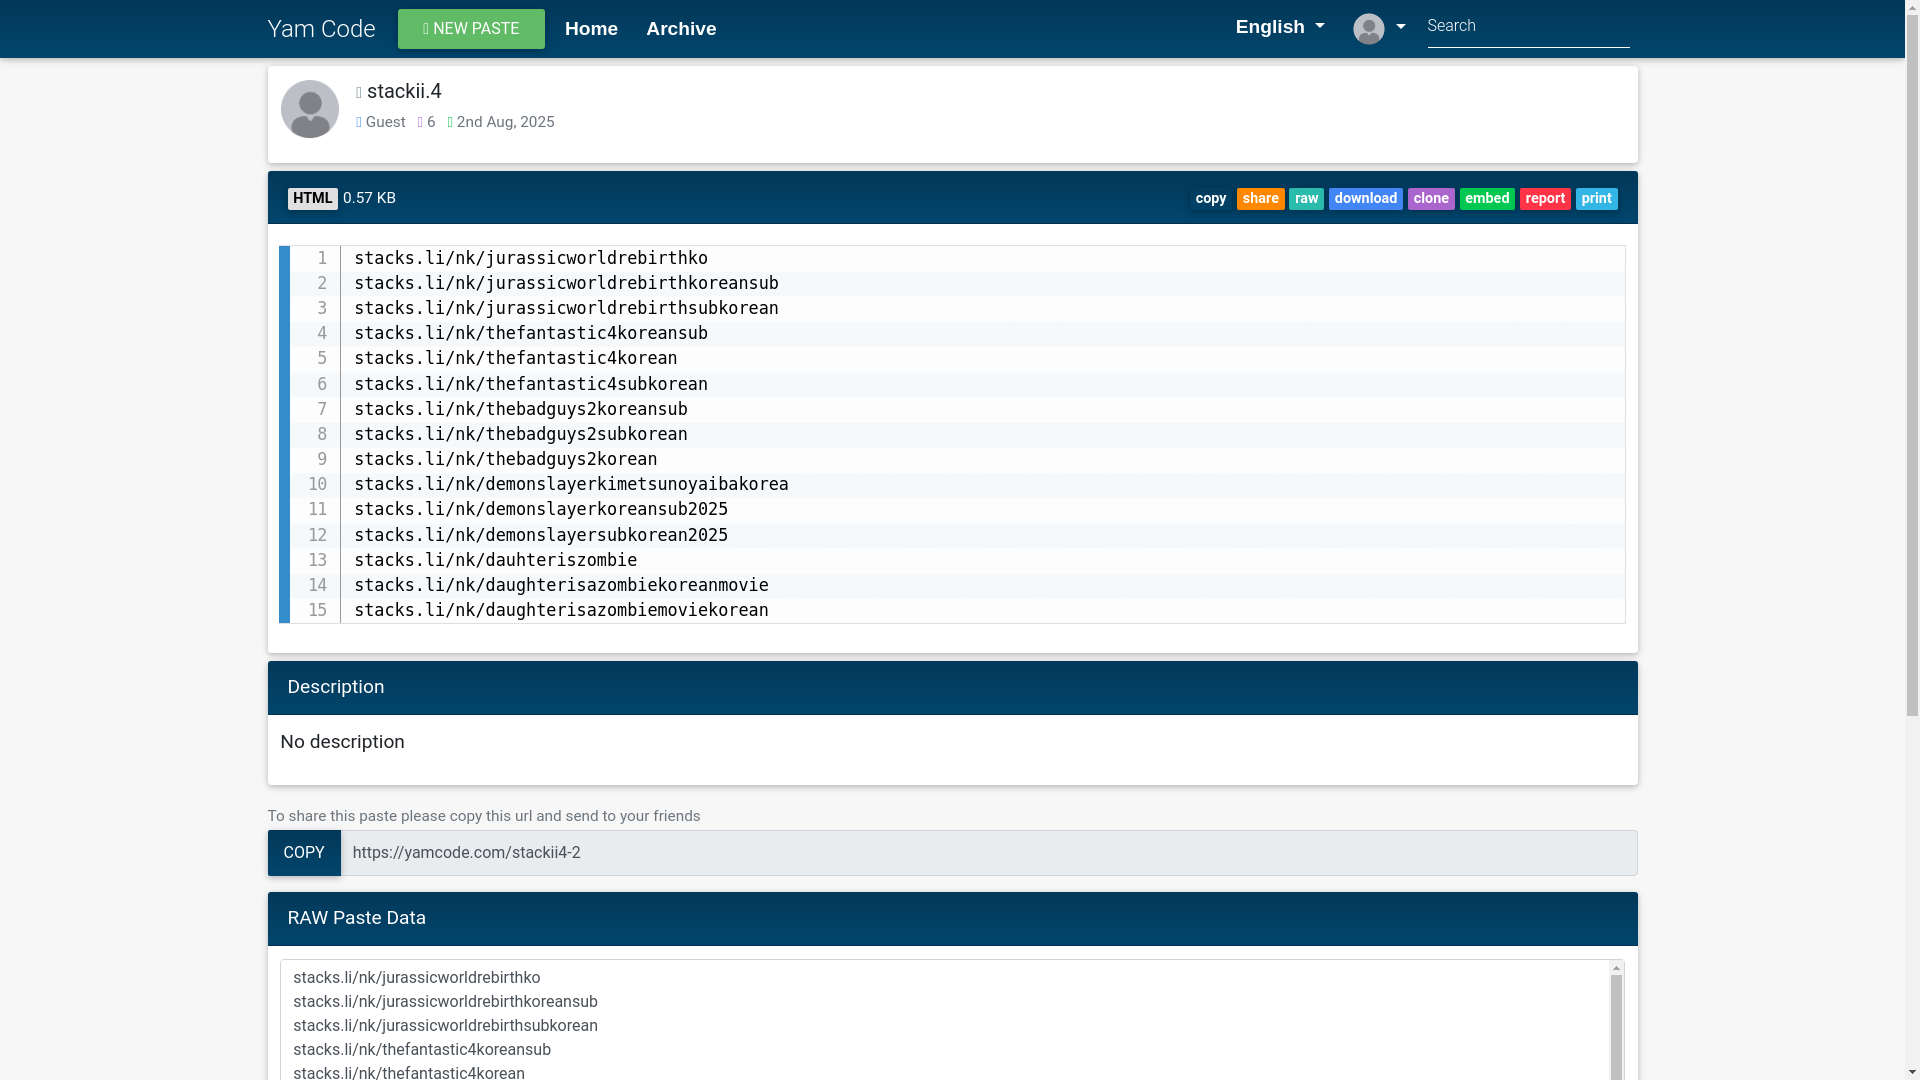The width and height of the screenshot is (1920, 1080).
Task: Click inside the raw paste textarea first line
Action: click(x=416, y=978)
